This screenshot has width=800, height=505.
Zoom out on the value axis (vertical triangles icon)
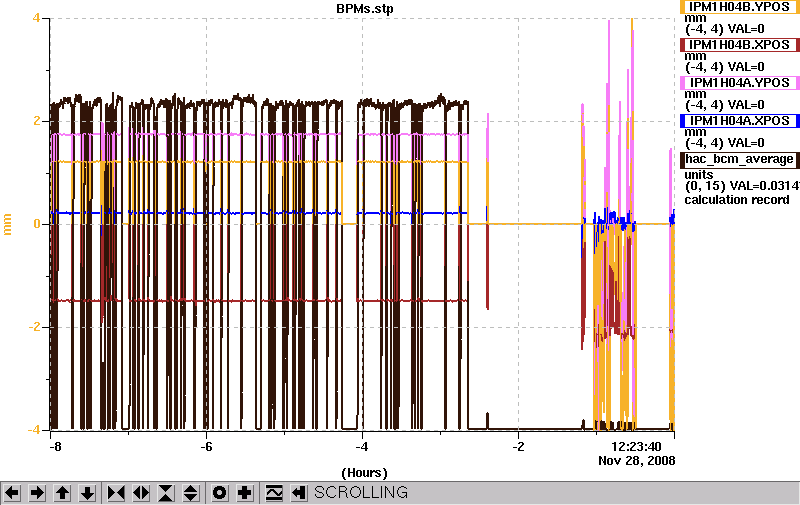point(191,493)
